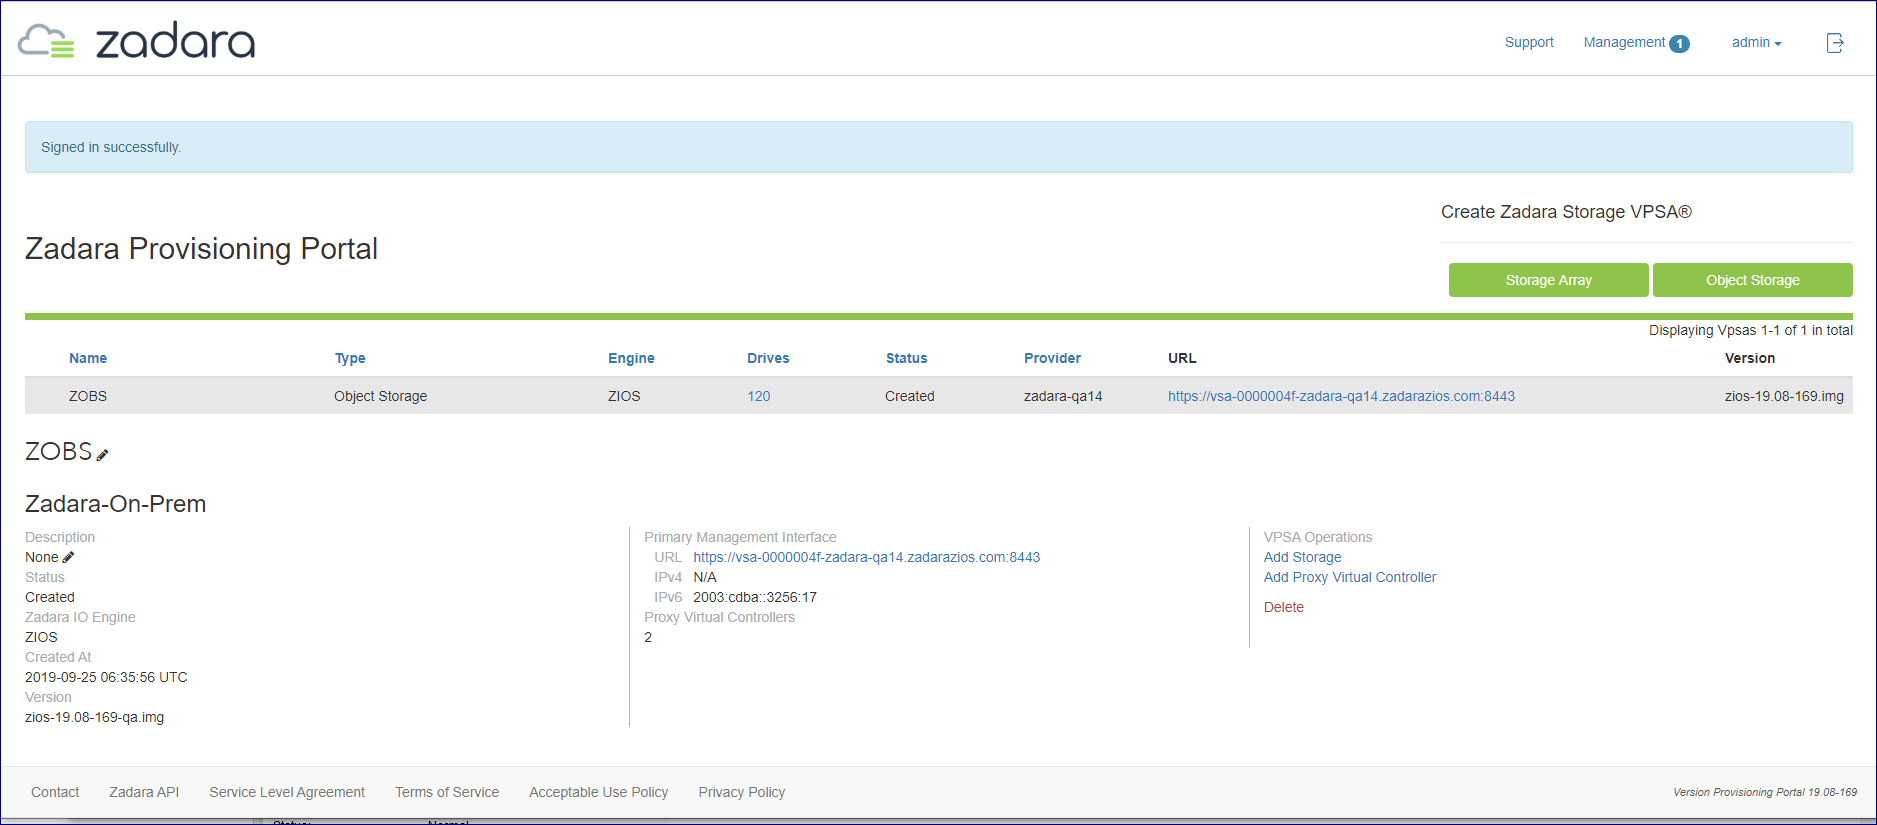Click 'Version Provisioning Portal 19.08-169' text
The width and height of the screenshot is (1877, 825).
1765,792
